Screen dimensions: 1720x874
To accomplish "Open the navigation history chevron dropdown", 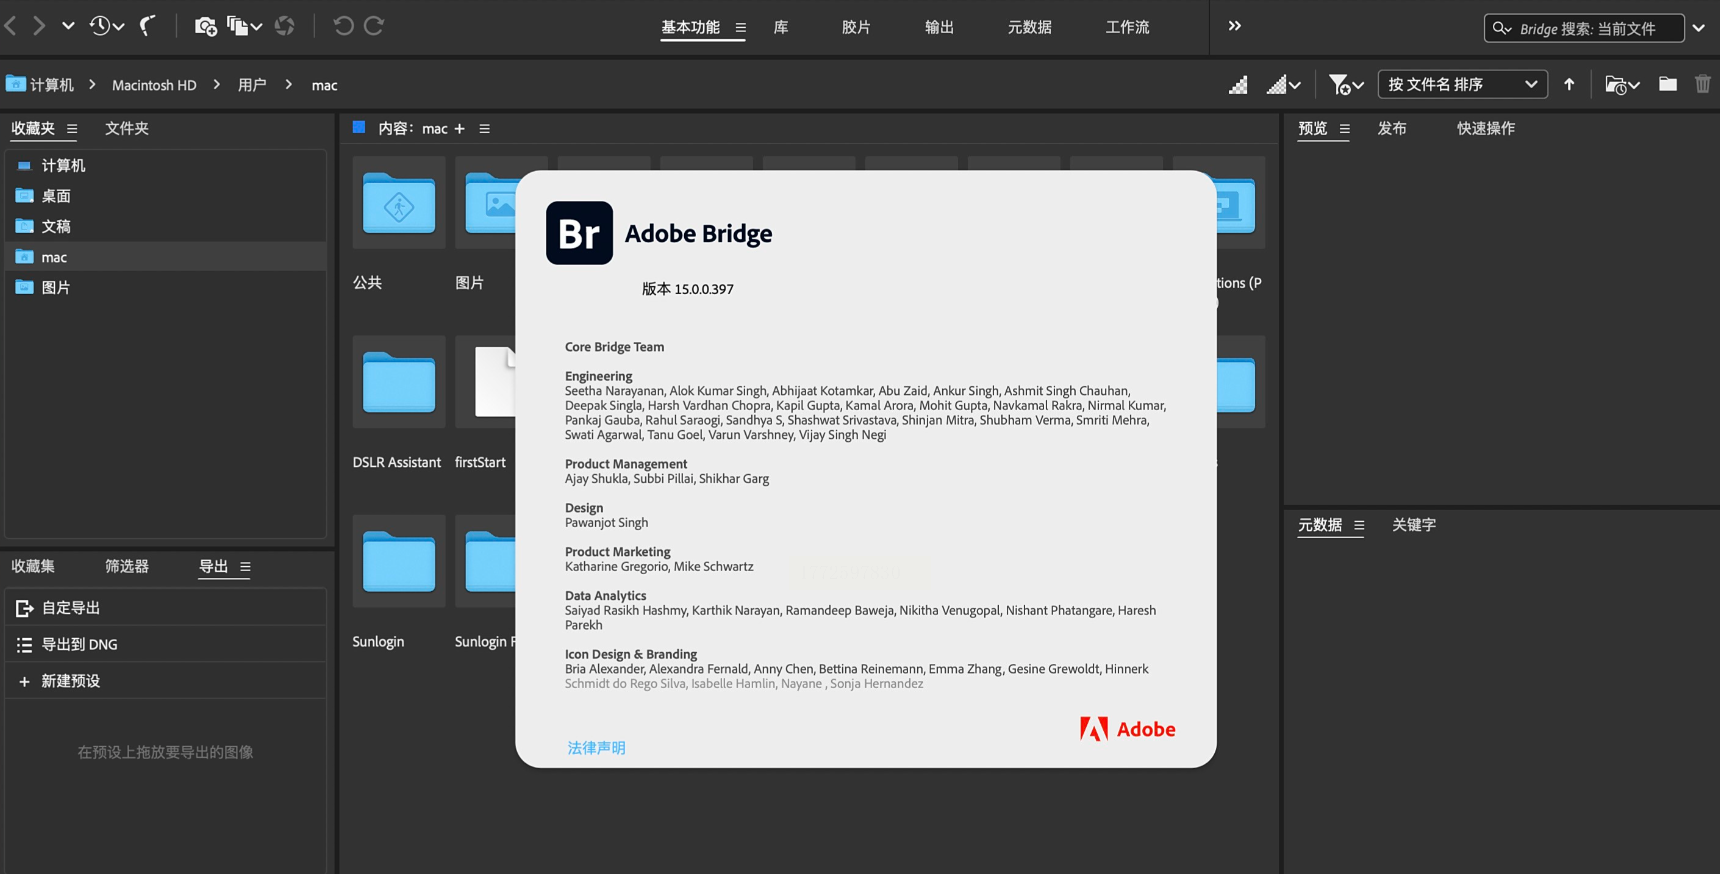I will [68, 26].
